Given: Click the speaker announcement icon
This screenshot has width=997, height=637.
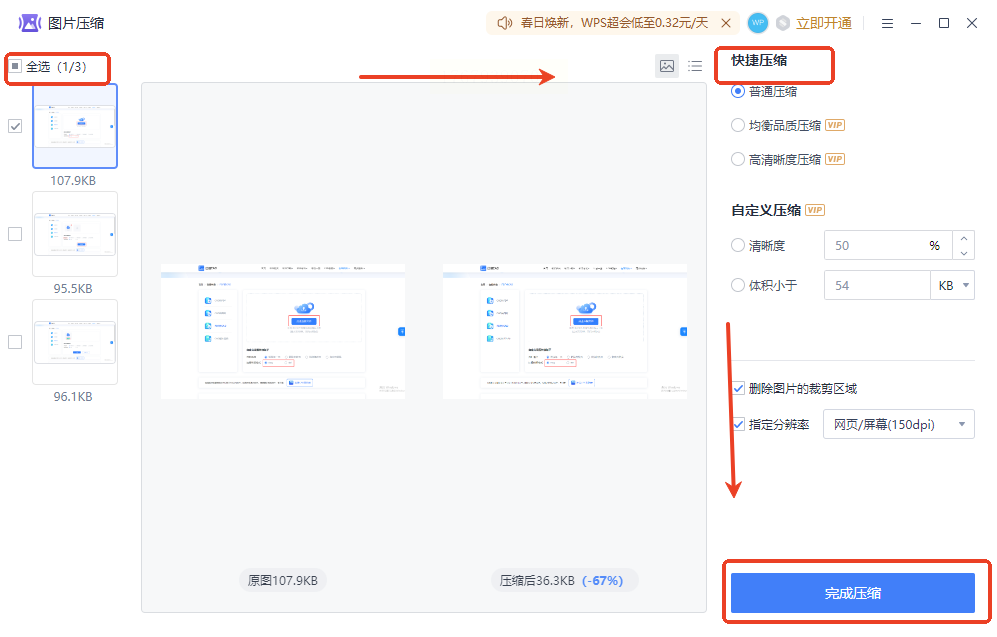Looking at the screenshot, I should [x=505, y=24].
